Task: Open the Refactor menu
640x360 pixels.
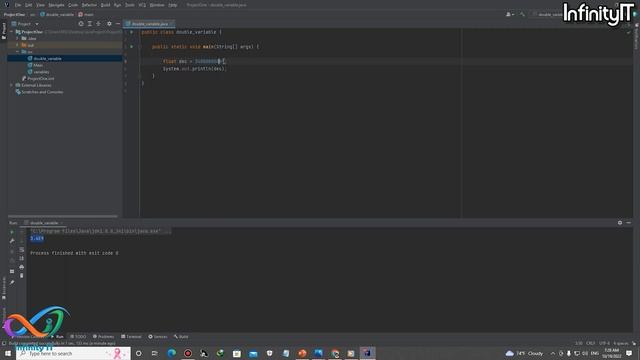Action: (x=89, y=5)
